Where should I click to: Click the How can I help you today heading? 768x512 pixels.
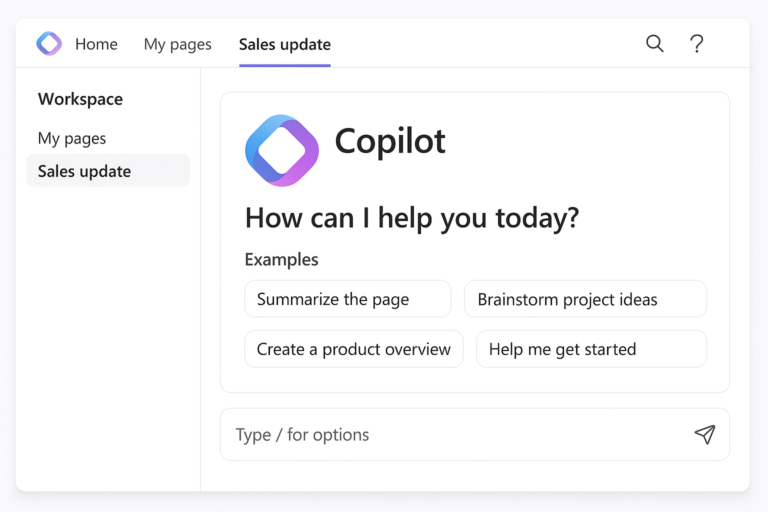tap(411, 217)
